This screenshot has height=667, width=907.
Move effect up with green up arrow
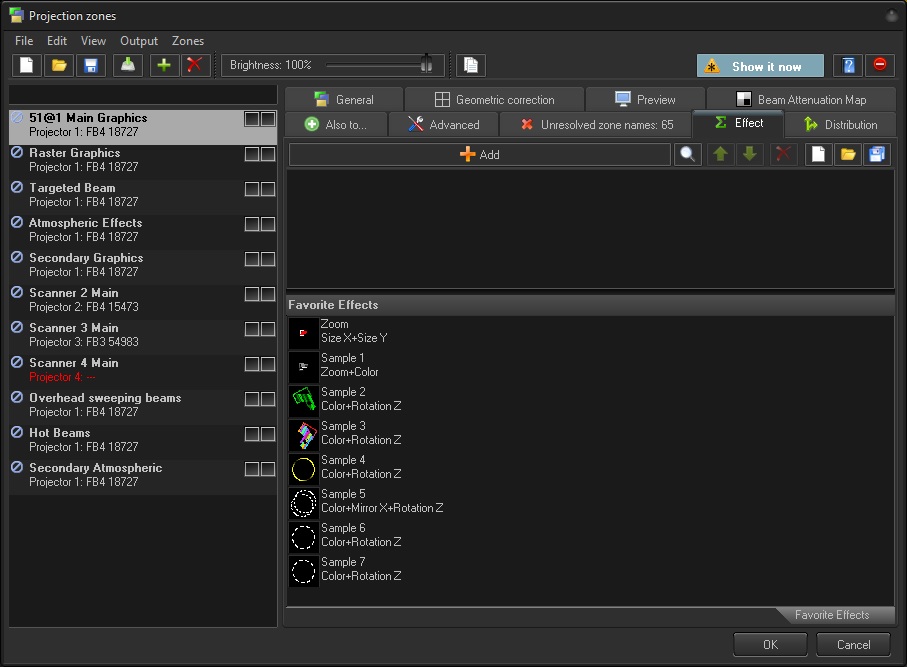click(x=720, y=155)
